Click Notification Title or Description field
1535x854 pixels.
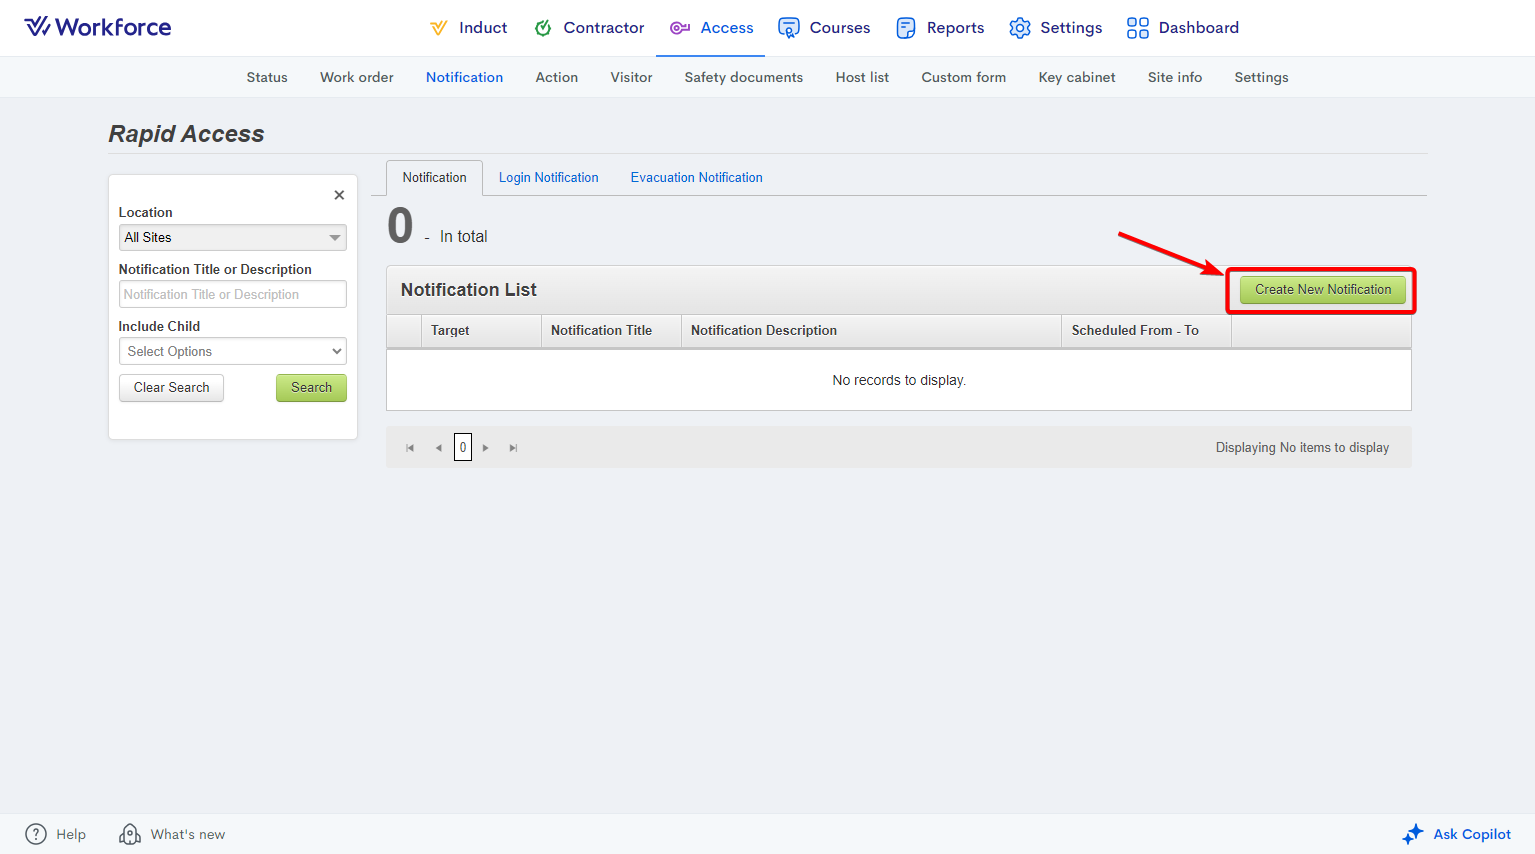point(232,294)
